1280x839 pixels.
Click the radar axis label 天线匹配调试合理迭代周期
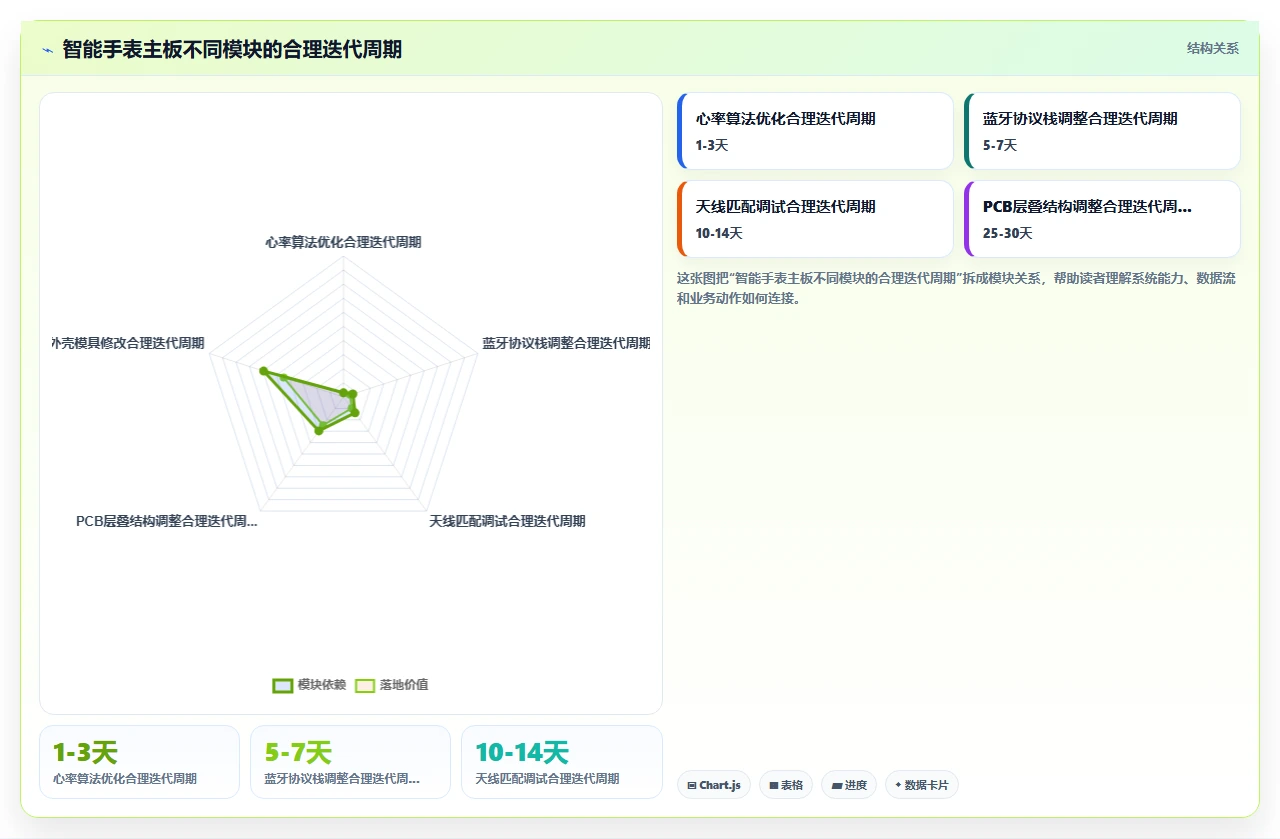pyautogui.click(x=507, y=521)
